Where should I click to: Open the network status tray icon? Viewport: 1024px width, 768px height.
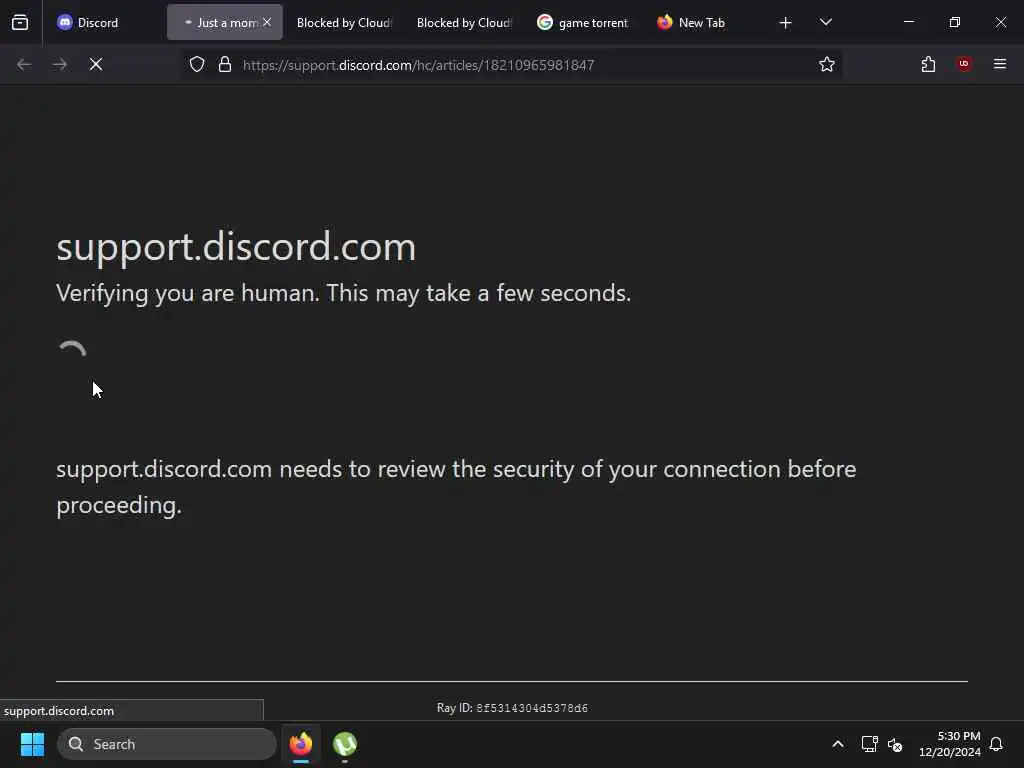tap(869, 744)
